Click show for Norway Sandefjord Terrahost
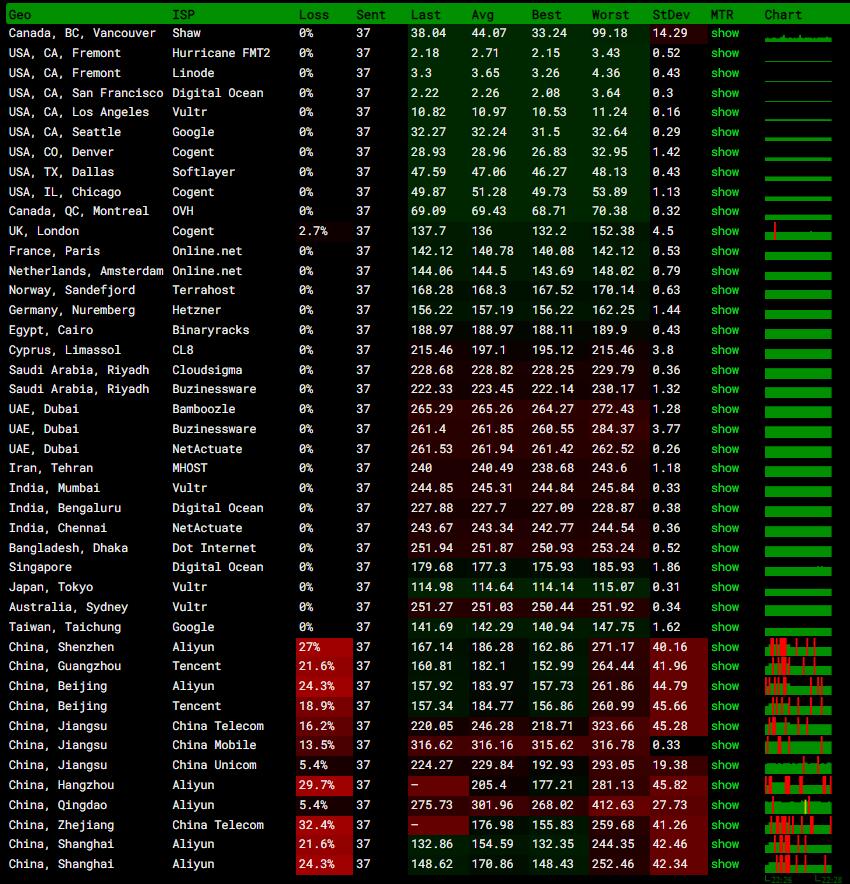Screen dimensions: 850x884 coord(725,290)
